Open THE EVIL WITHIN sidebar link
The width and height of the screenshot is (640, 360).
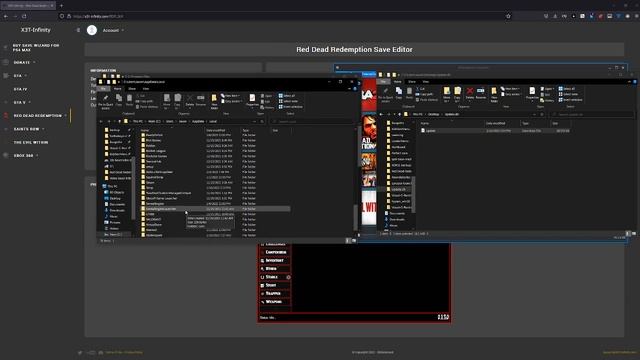31,142
